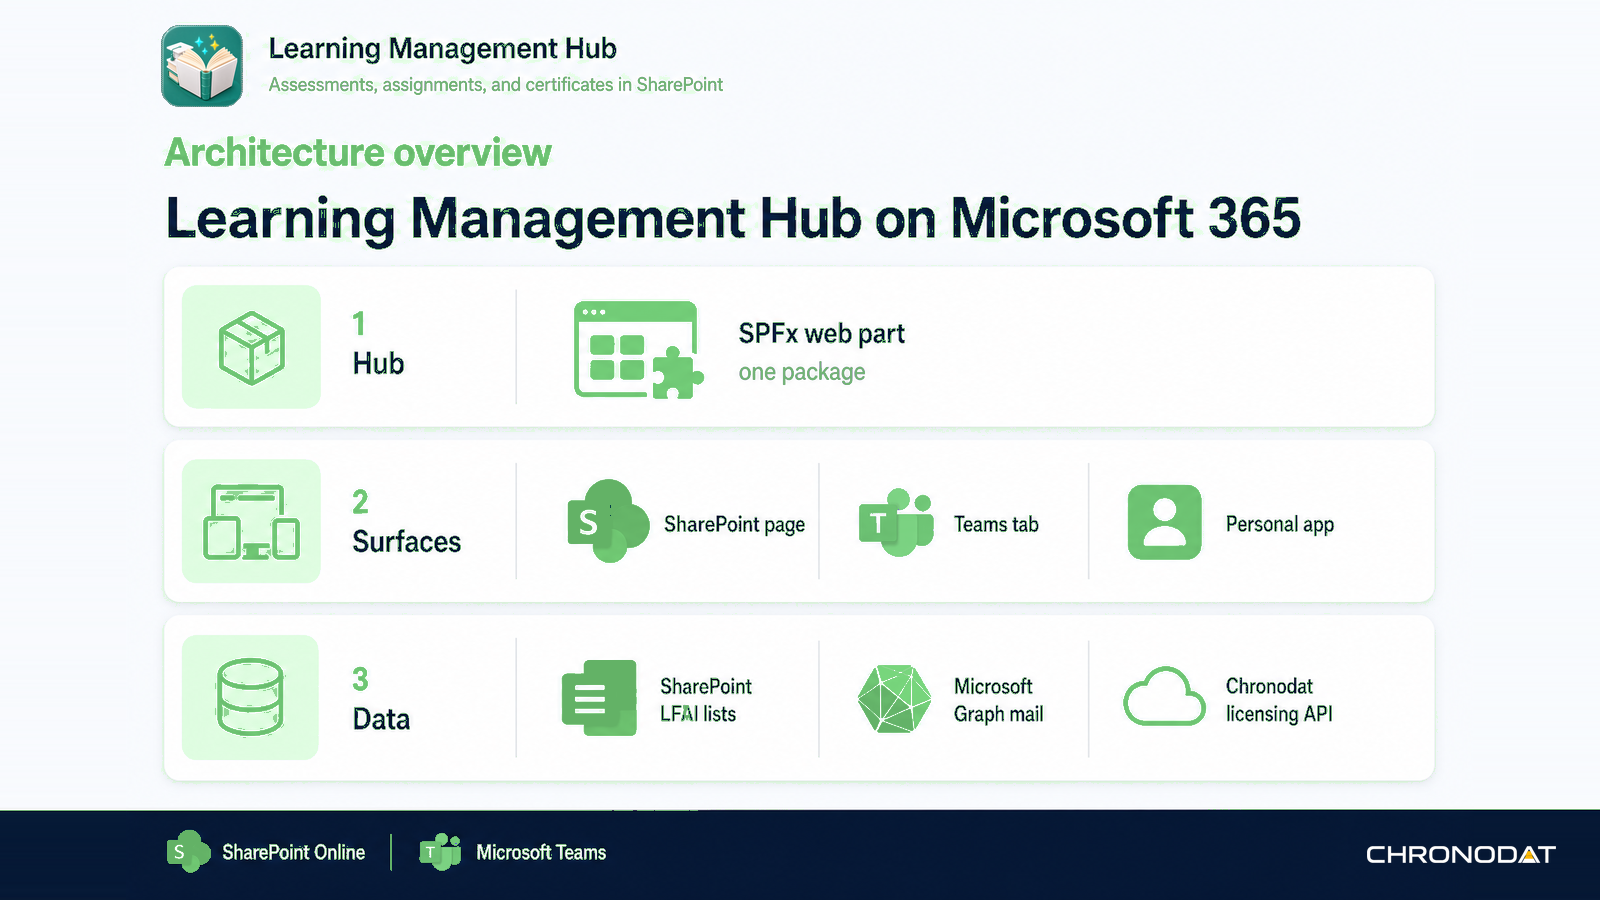Viewport: 1600px width, 900px height.
Task: Click the "Surfaces" row label
Action: (x=407, y=541)
